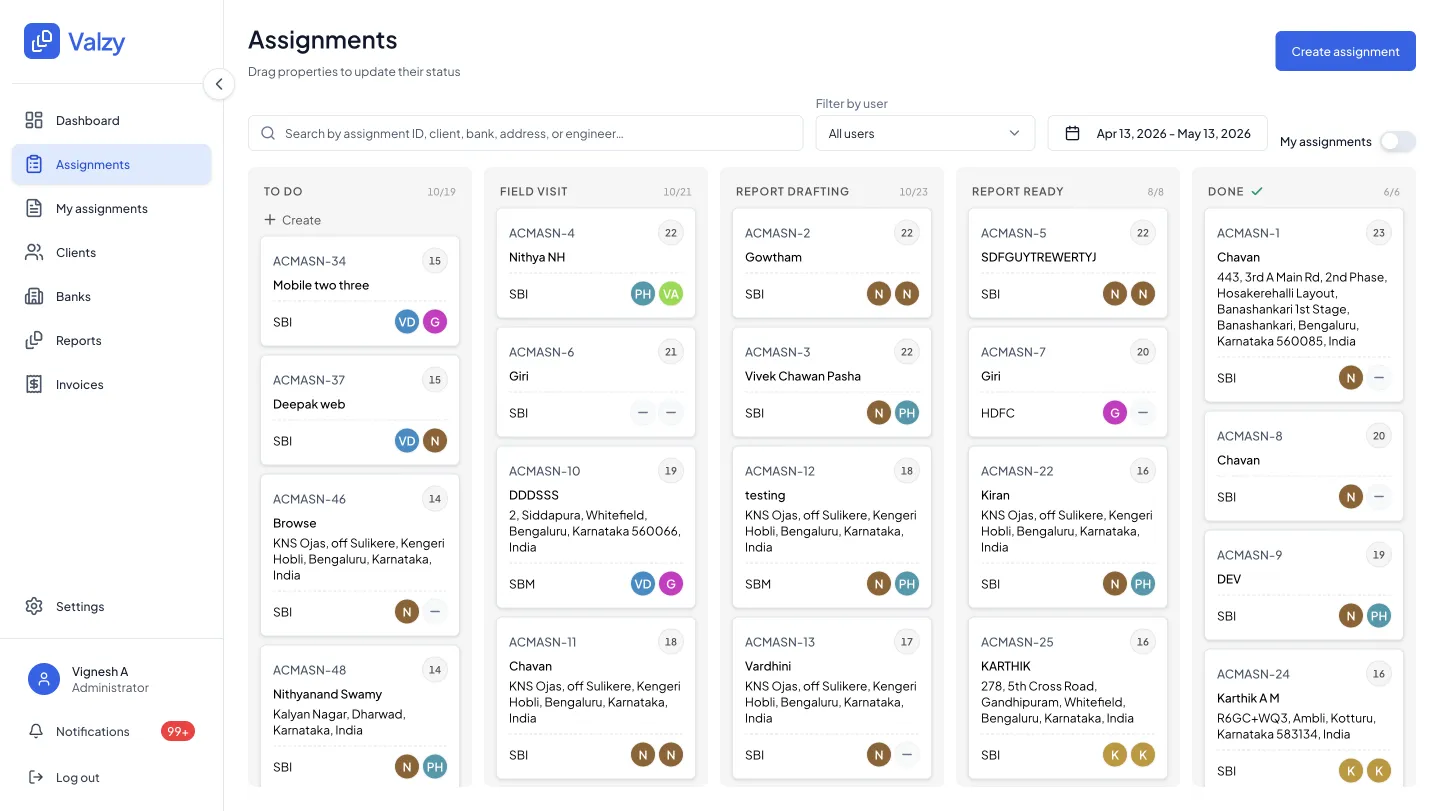Click the Log out icon
Screen dimensions: 1440x811
click(x=36, y=777)
